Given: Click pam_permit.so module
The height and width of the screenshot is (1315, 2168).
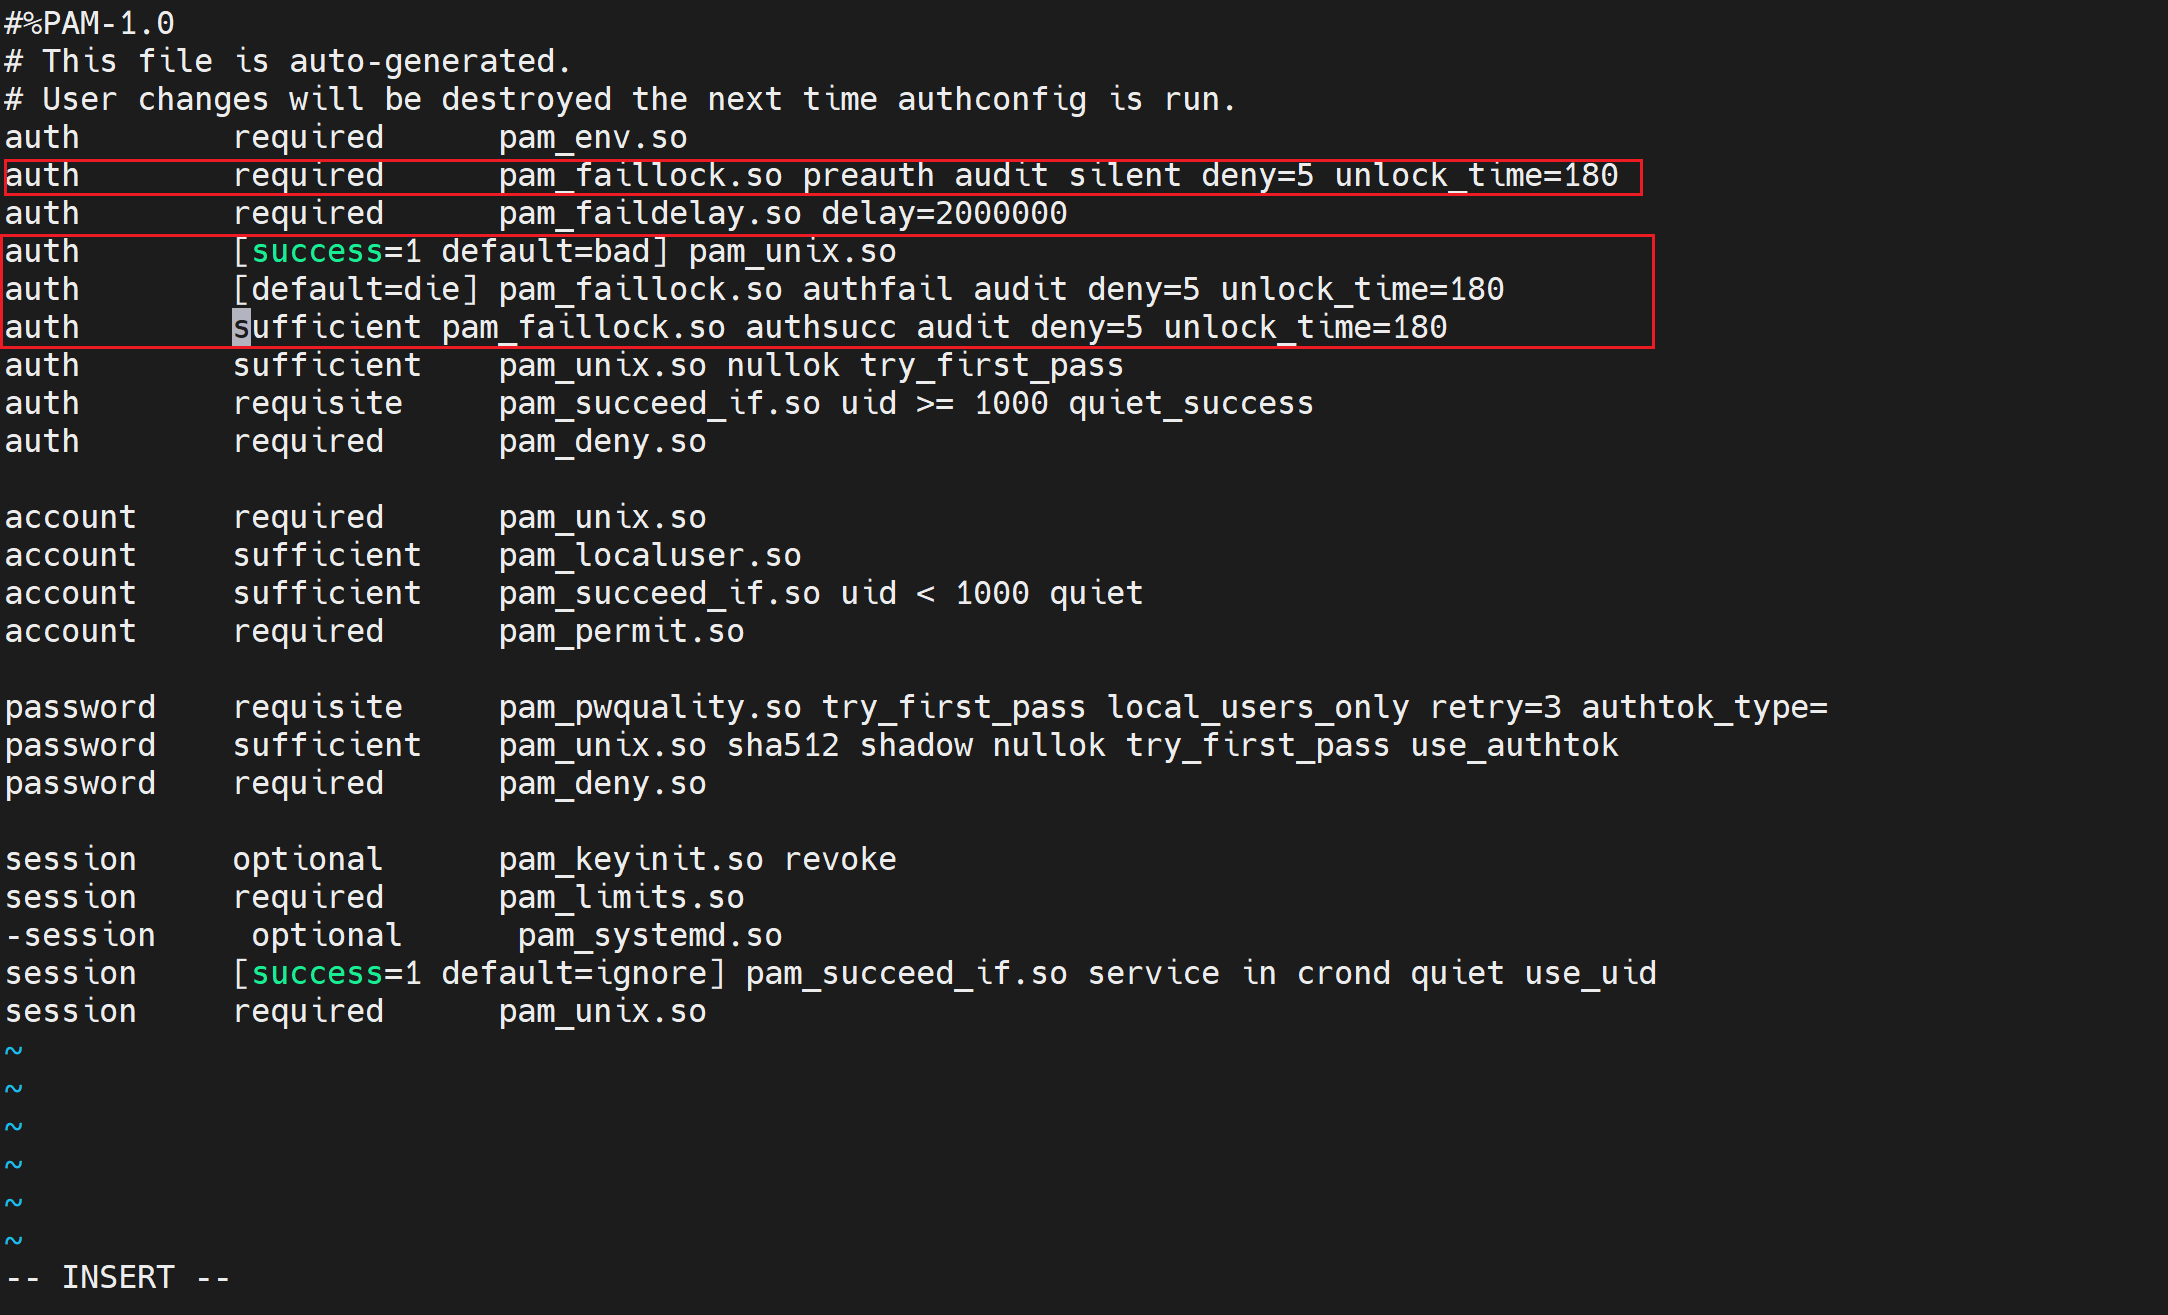Looking at the screenshot, I should [621, 632].
